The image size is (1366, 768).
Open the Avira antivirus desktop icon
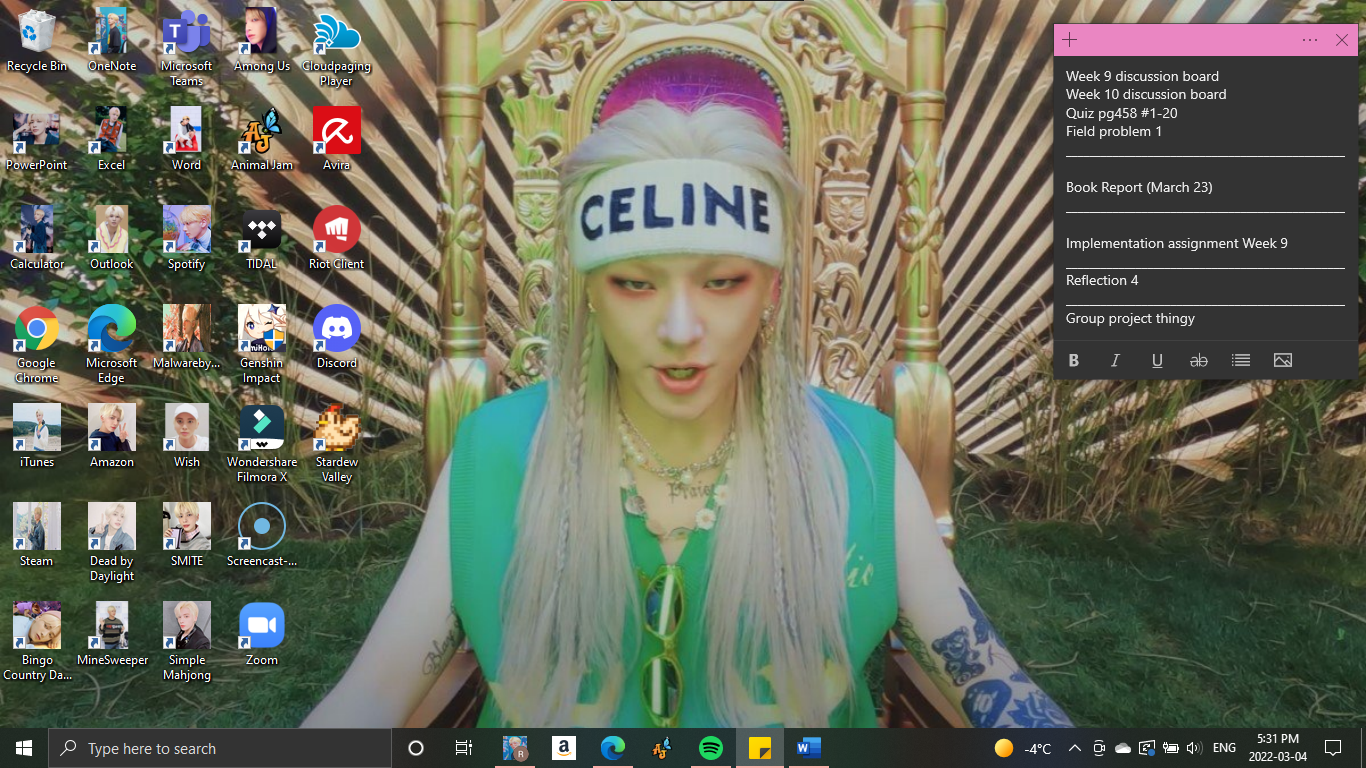(337, 139)
